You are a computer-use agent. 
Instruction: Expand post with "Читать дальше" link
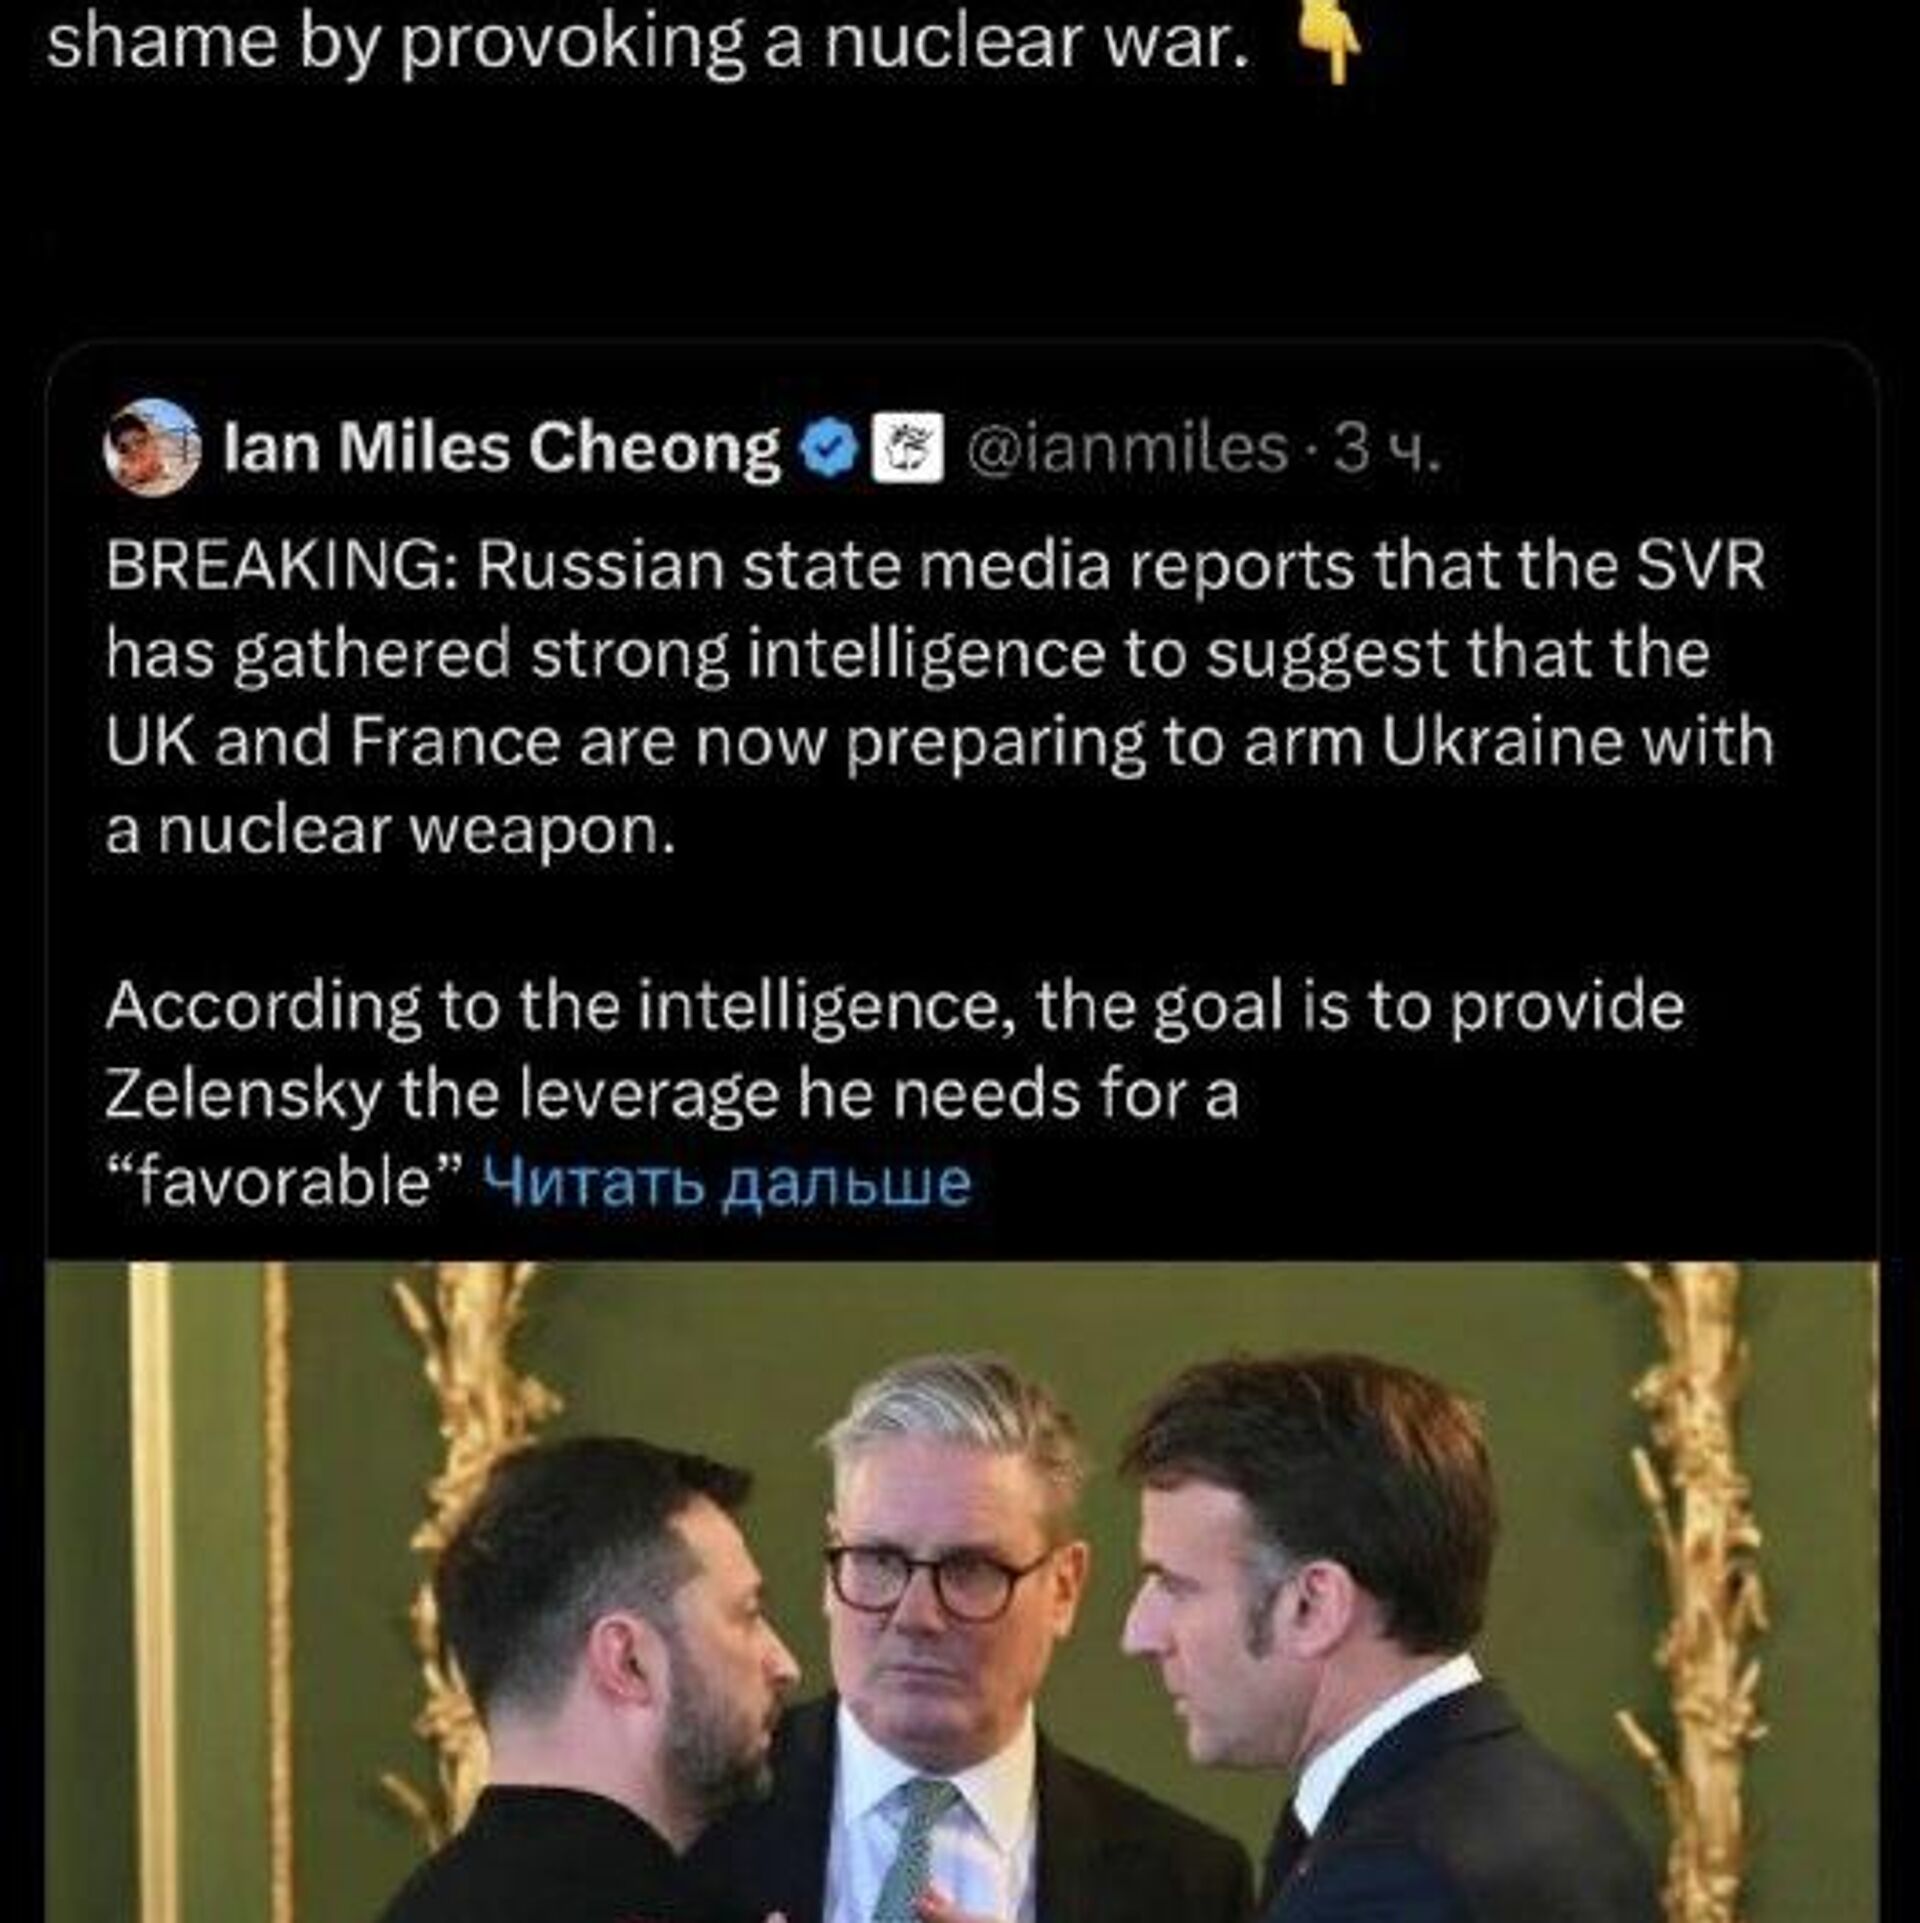726,1182
